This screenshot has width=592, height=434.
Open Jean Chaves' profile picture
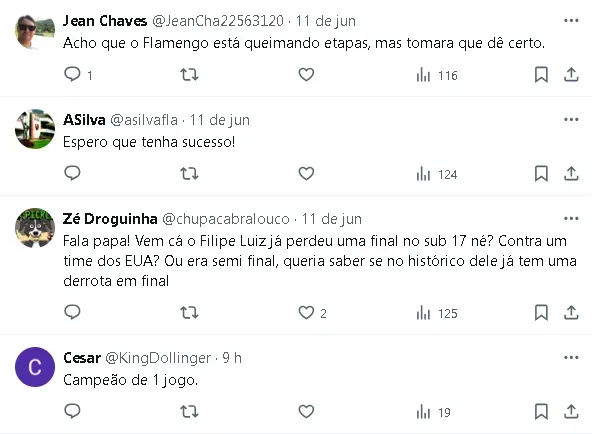tap(35, 32)
